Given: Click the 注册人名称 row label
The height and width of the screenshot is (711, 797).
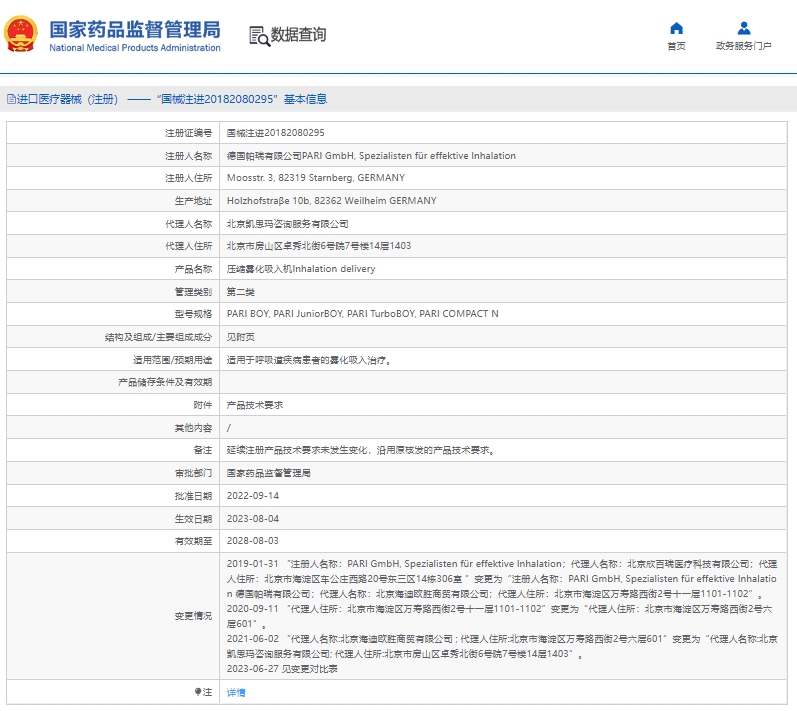Looking at the screenshot, I should point(189,156).
